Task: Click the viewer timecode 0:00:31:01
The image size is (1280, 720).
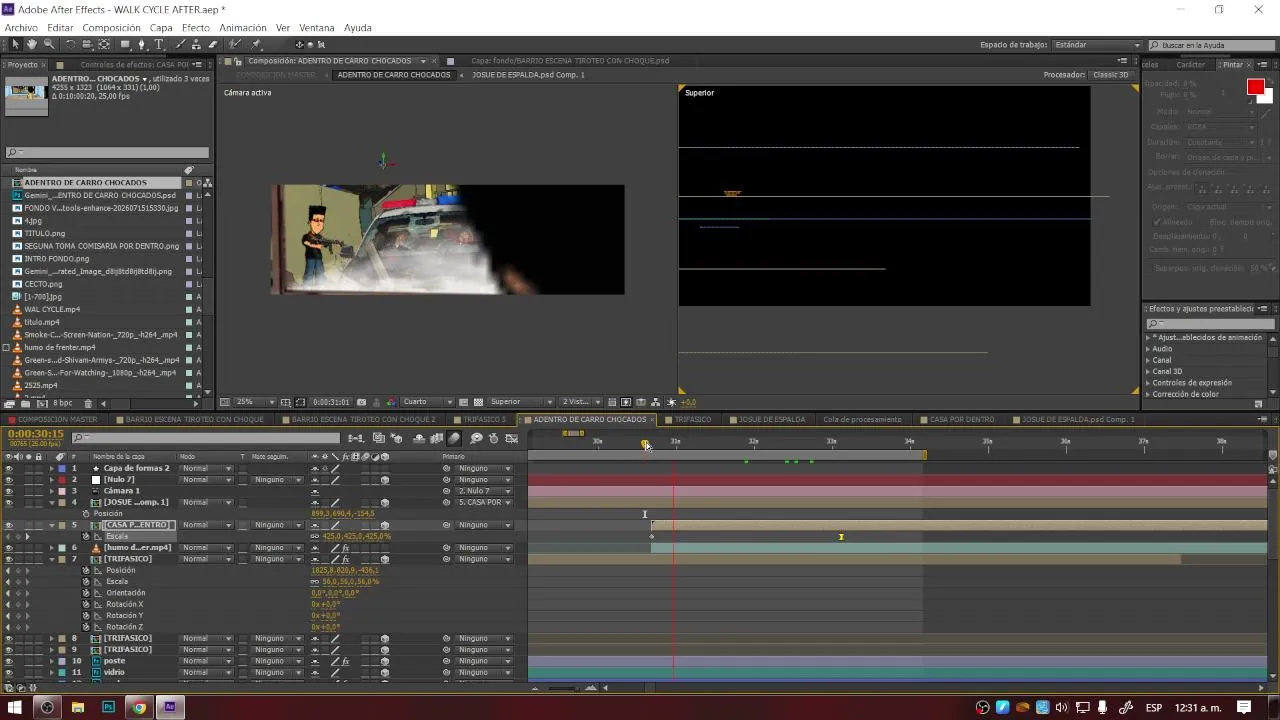Action: (x=331, y=402)
